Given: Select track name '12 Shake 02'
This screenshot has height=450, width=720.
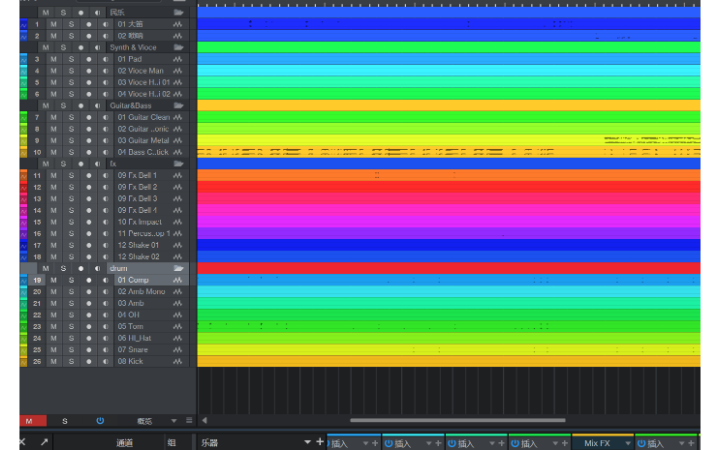Looking at the screenshot, I should click(x=138, y=257).
